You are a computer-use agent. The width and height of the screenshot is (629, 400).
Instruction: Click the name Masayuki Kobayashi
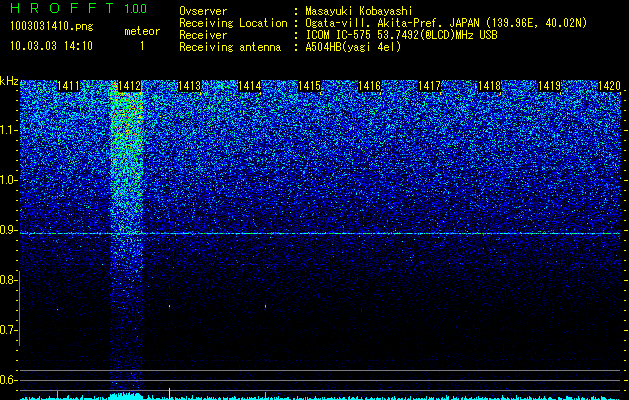359,11
